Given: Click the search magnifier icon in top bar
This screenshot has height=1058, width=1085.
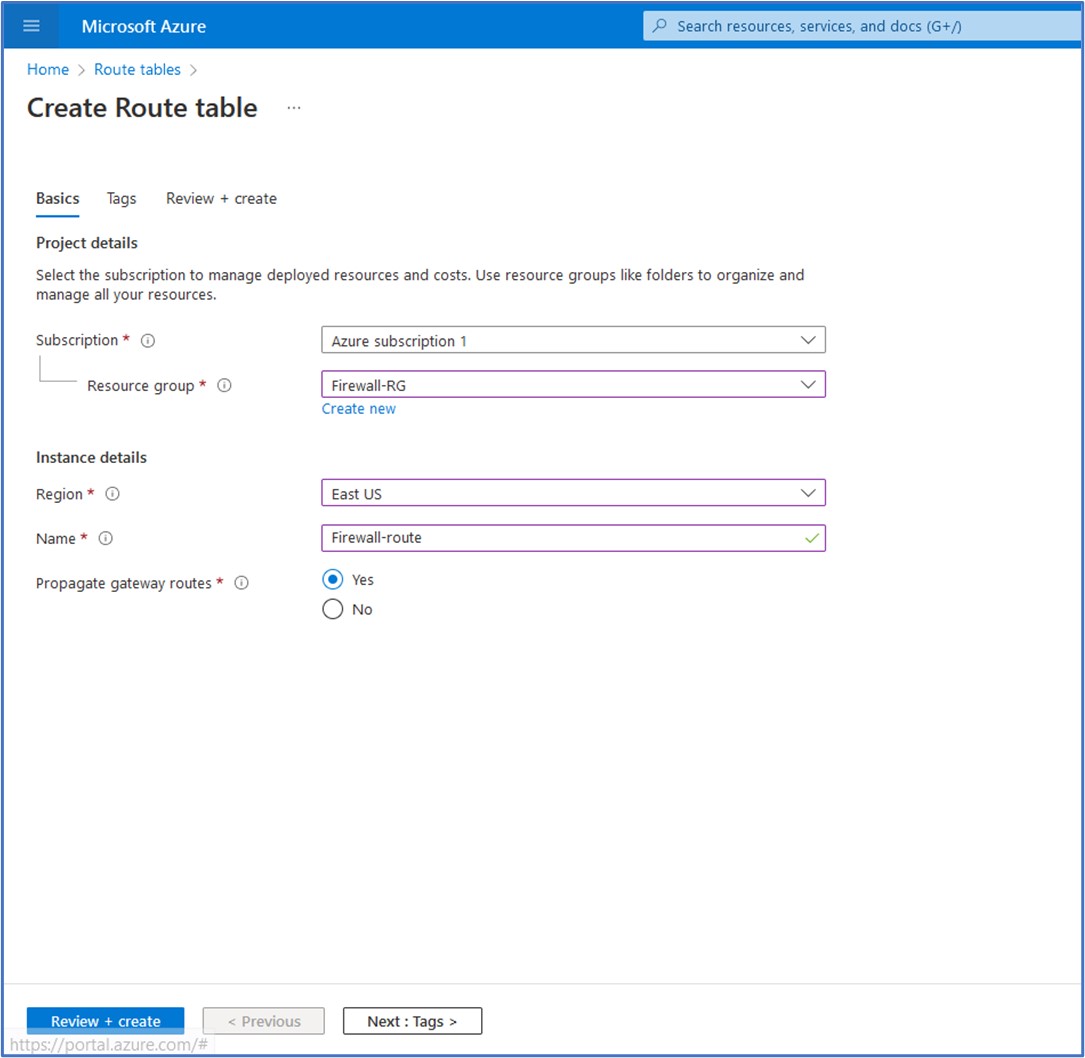Looking at the screenshot, I should pos(660,26).
